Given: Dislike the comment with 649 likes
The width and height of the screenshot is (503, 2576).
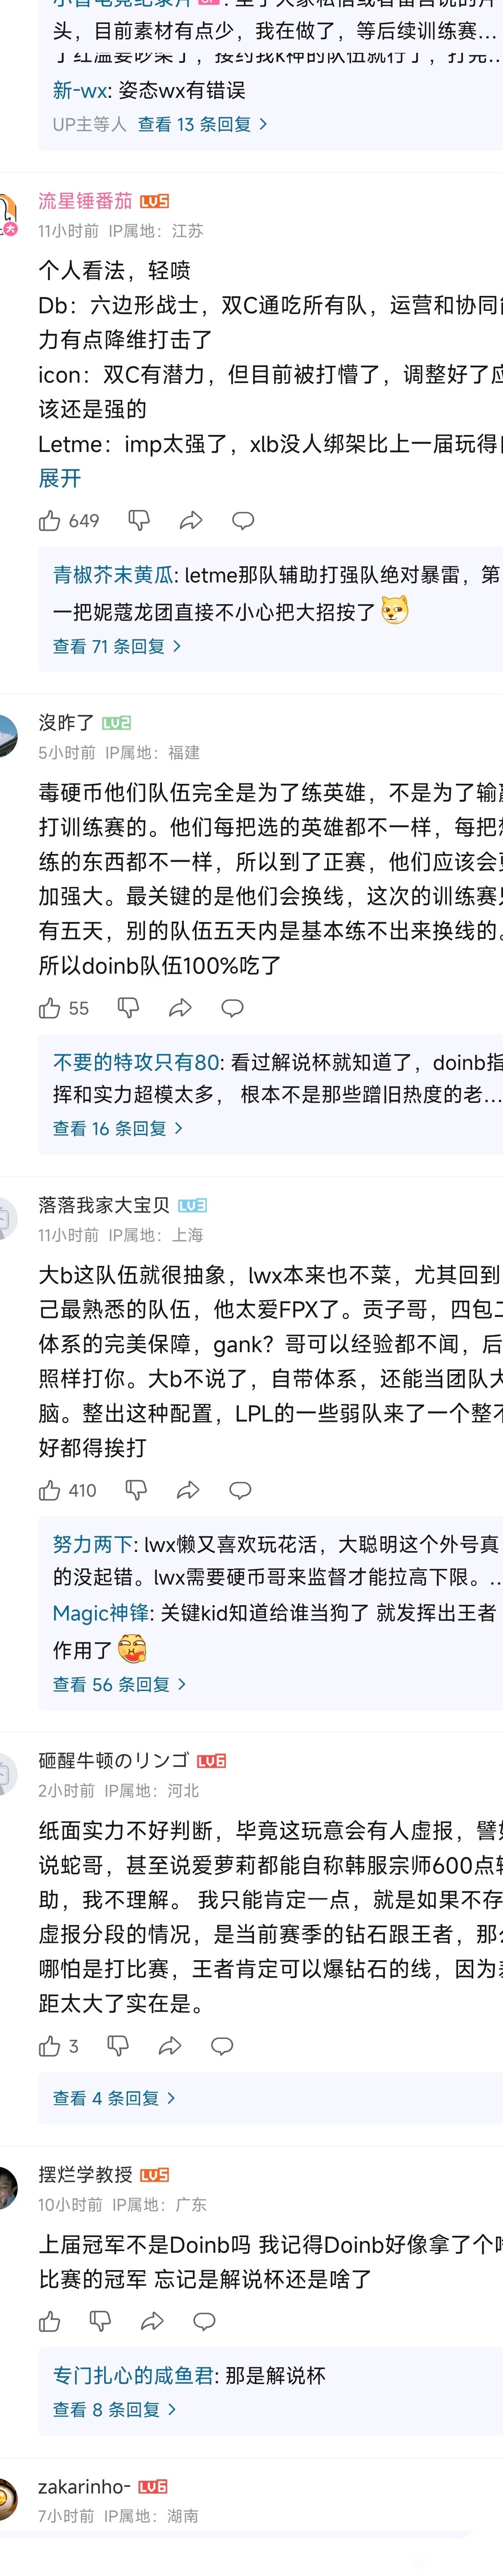Looking at the screenshot, I should tap(139, 520).
